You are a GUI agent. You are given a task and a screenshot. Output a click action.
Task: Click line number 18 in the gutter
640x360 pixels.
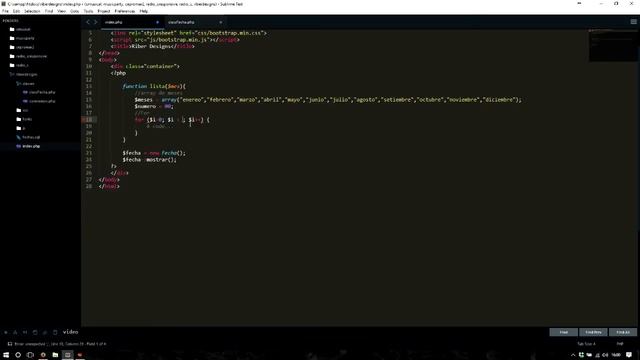tap(89, 120)
